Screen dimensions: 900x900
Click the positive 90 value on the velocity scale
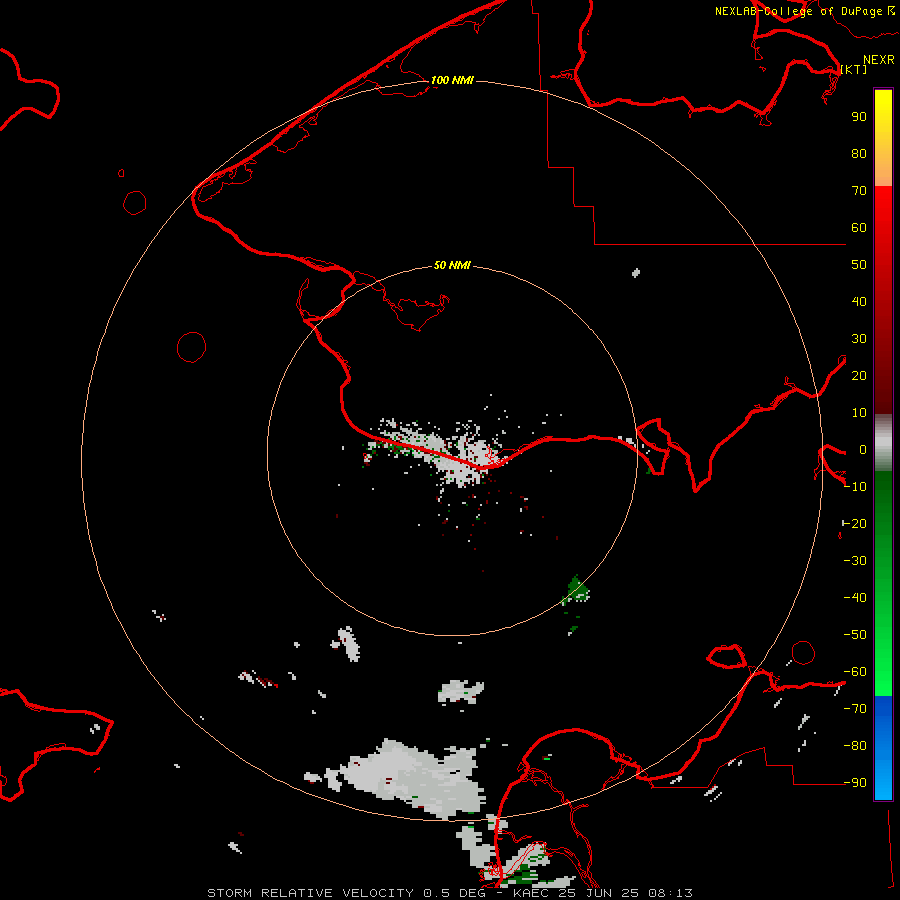(x=859, y=117)
